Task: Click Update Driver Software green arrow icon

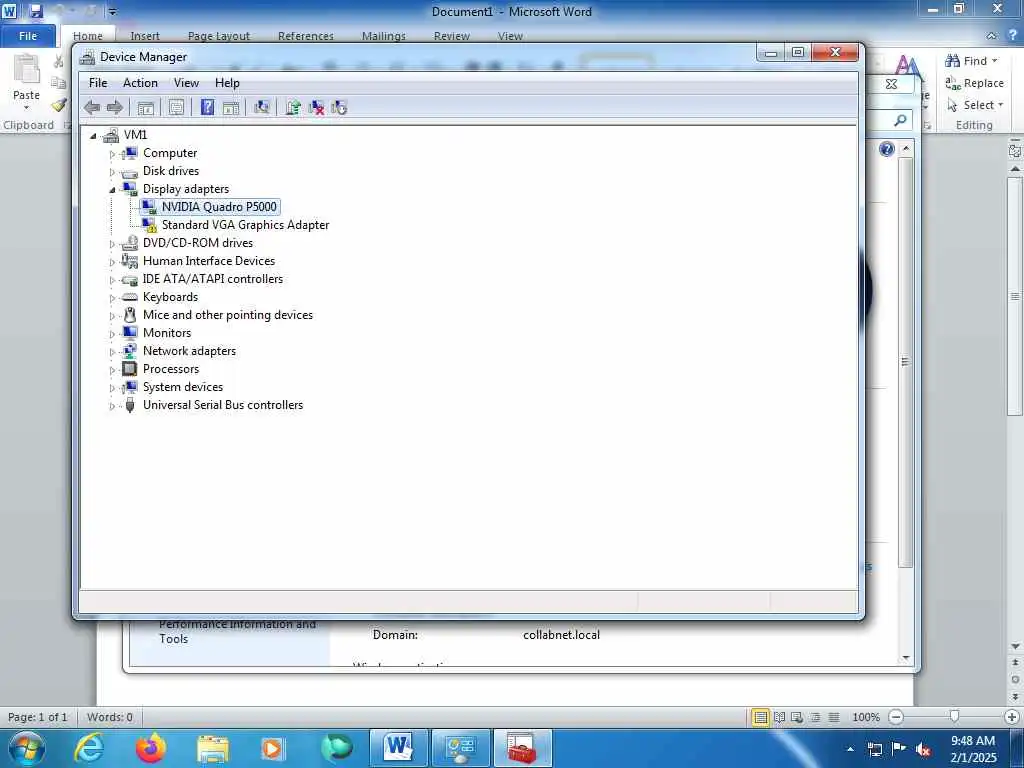Action: [x=293, y=108]
